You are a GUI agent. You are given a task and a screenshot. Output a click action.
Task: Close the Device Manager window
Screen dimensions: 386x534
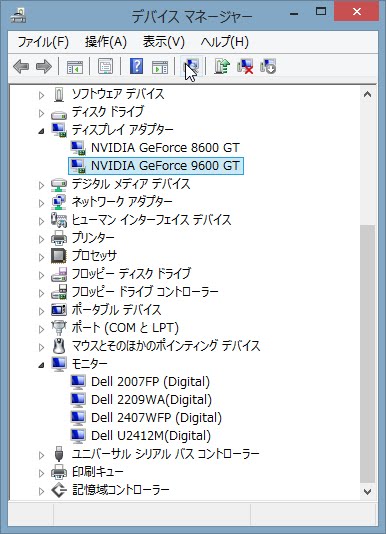[356, 12]
